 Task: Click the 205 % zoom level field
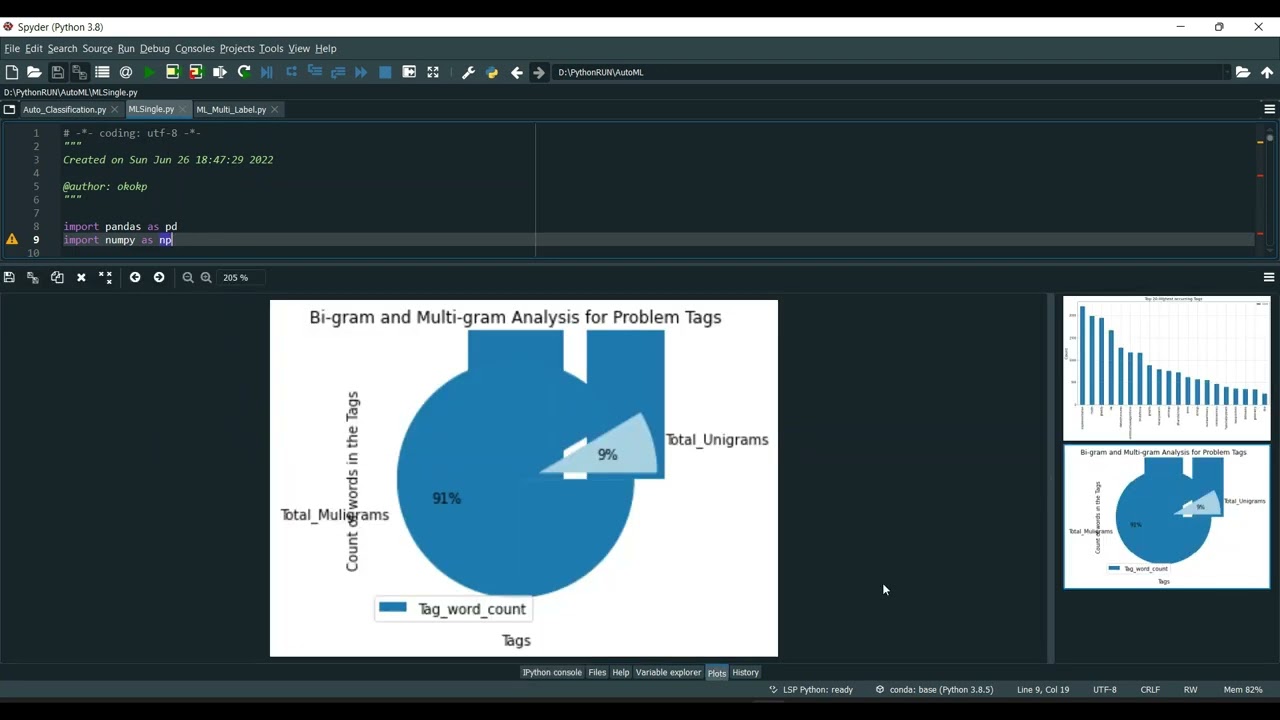pyautogui.click(x=242, y=277)
